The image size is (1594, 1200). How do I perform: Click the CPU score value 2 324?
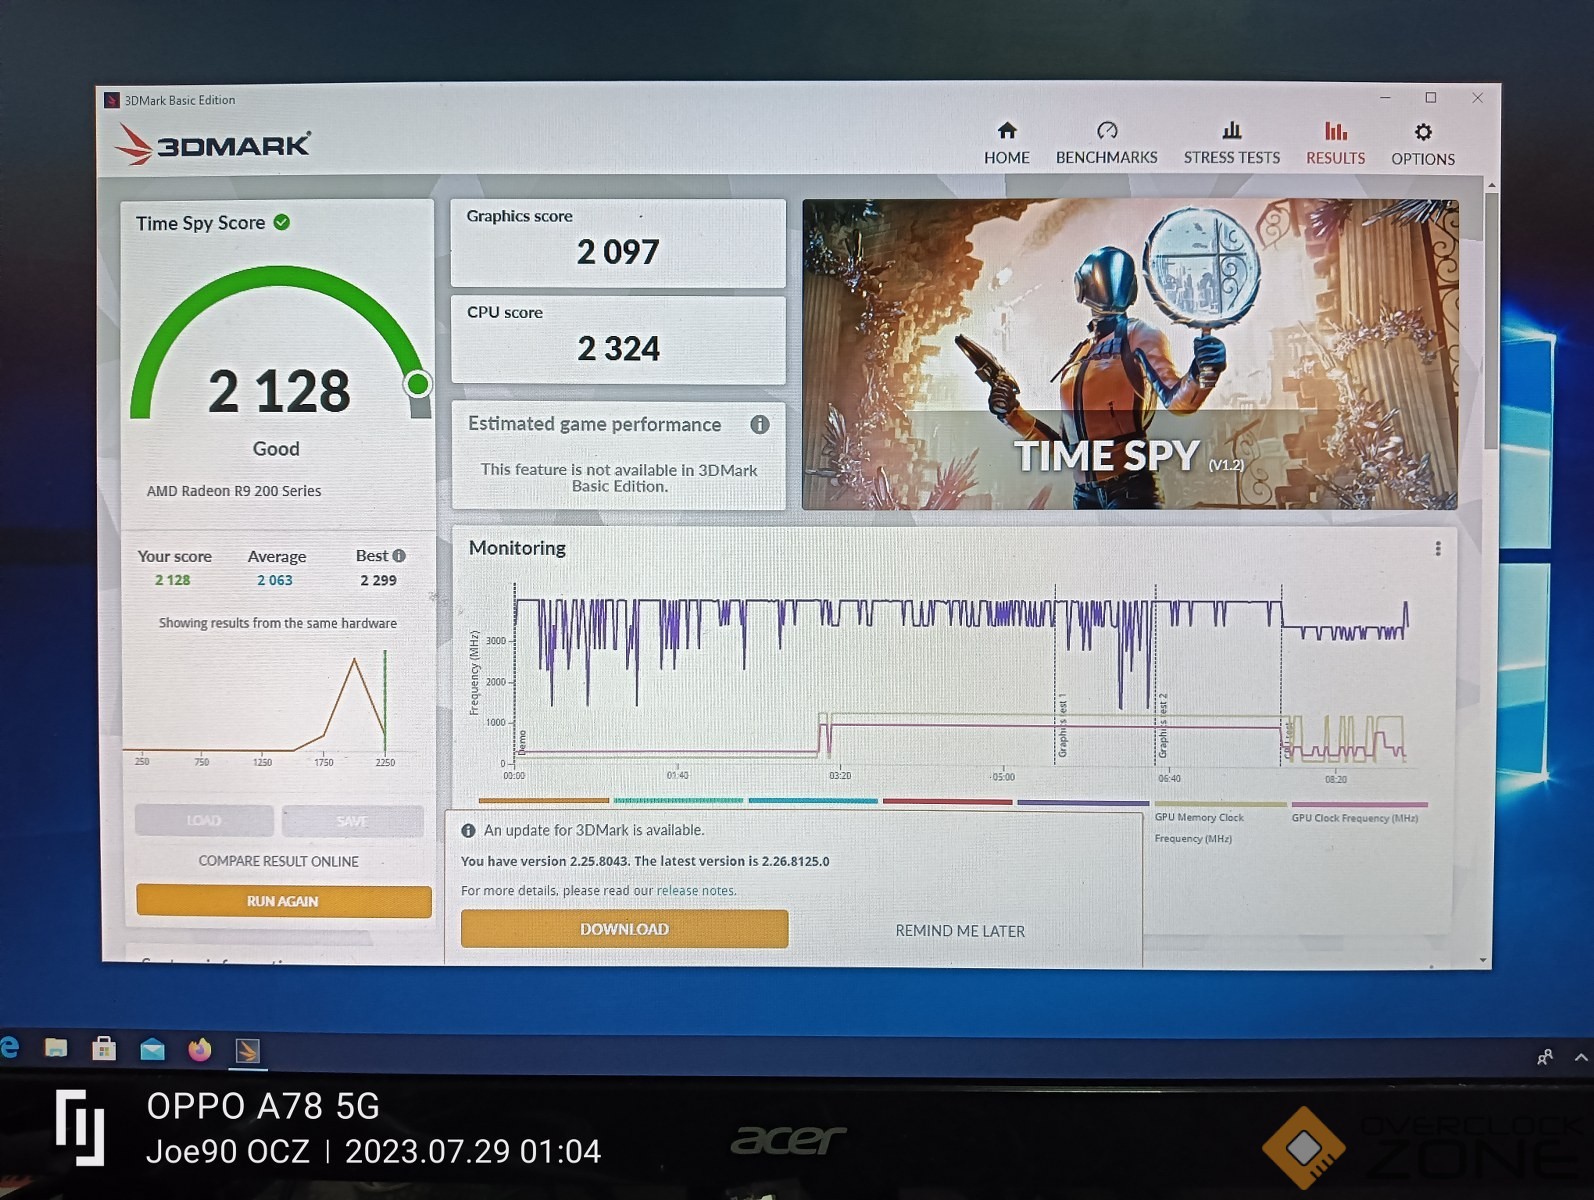[618, 348]
